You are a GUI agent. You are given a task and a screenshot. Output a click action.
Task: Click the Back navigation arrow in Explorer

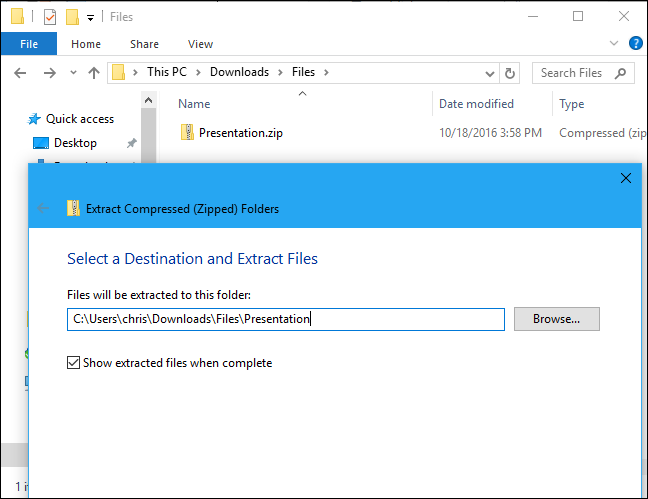[x=22, y=73]
